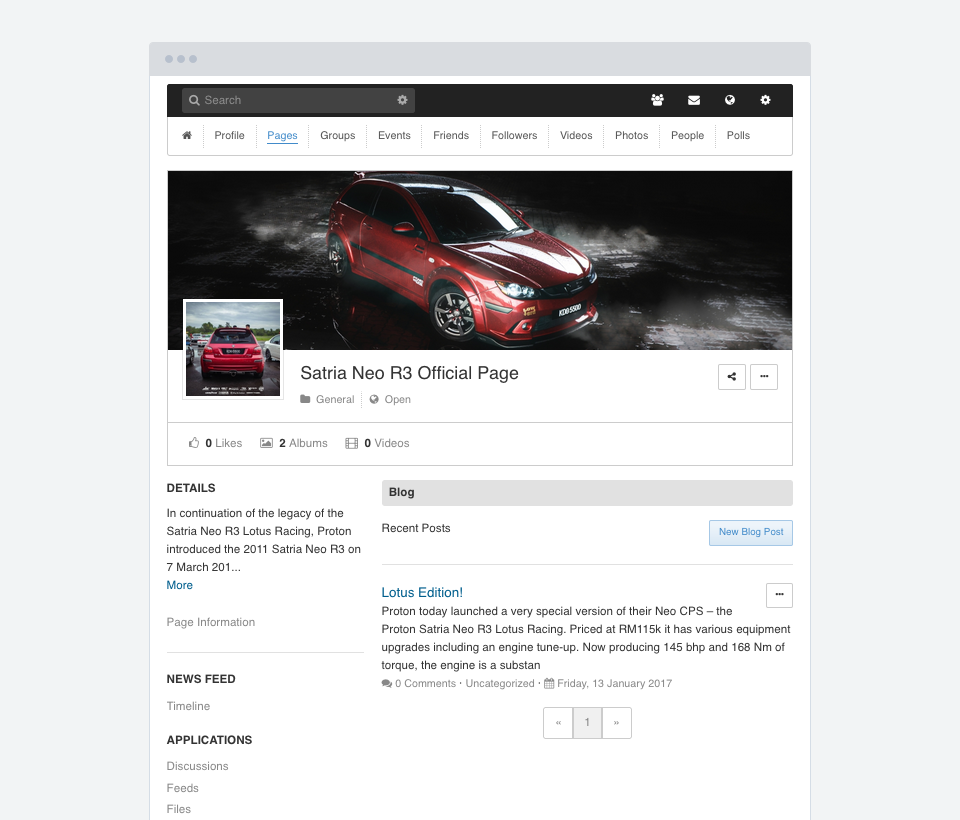
Task: Open the Photos tab
Action: click(631, 136)
